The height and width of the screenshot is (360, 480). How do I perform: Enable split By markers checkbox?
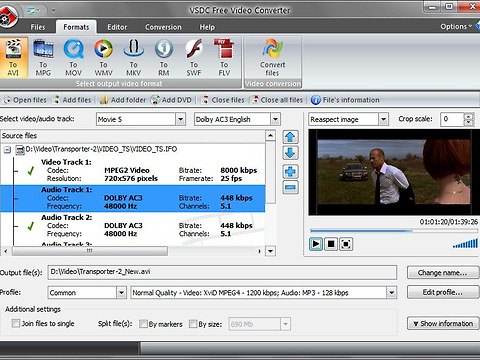143,324
